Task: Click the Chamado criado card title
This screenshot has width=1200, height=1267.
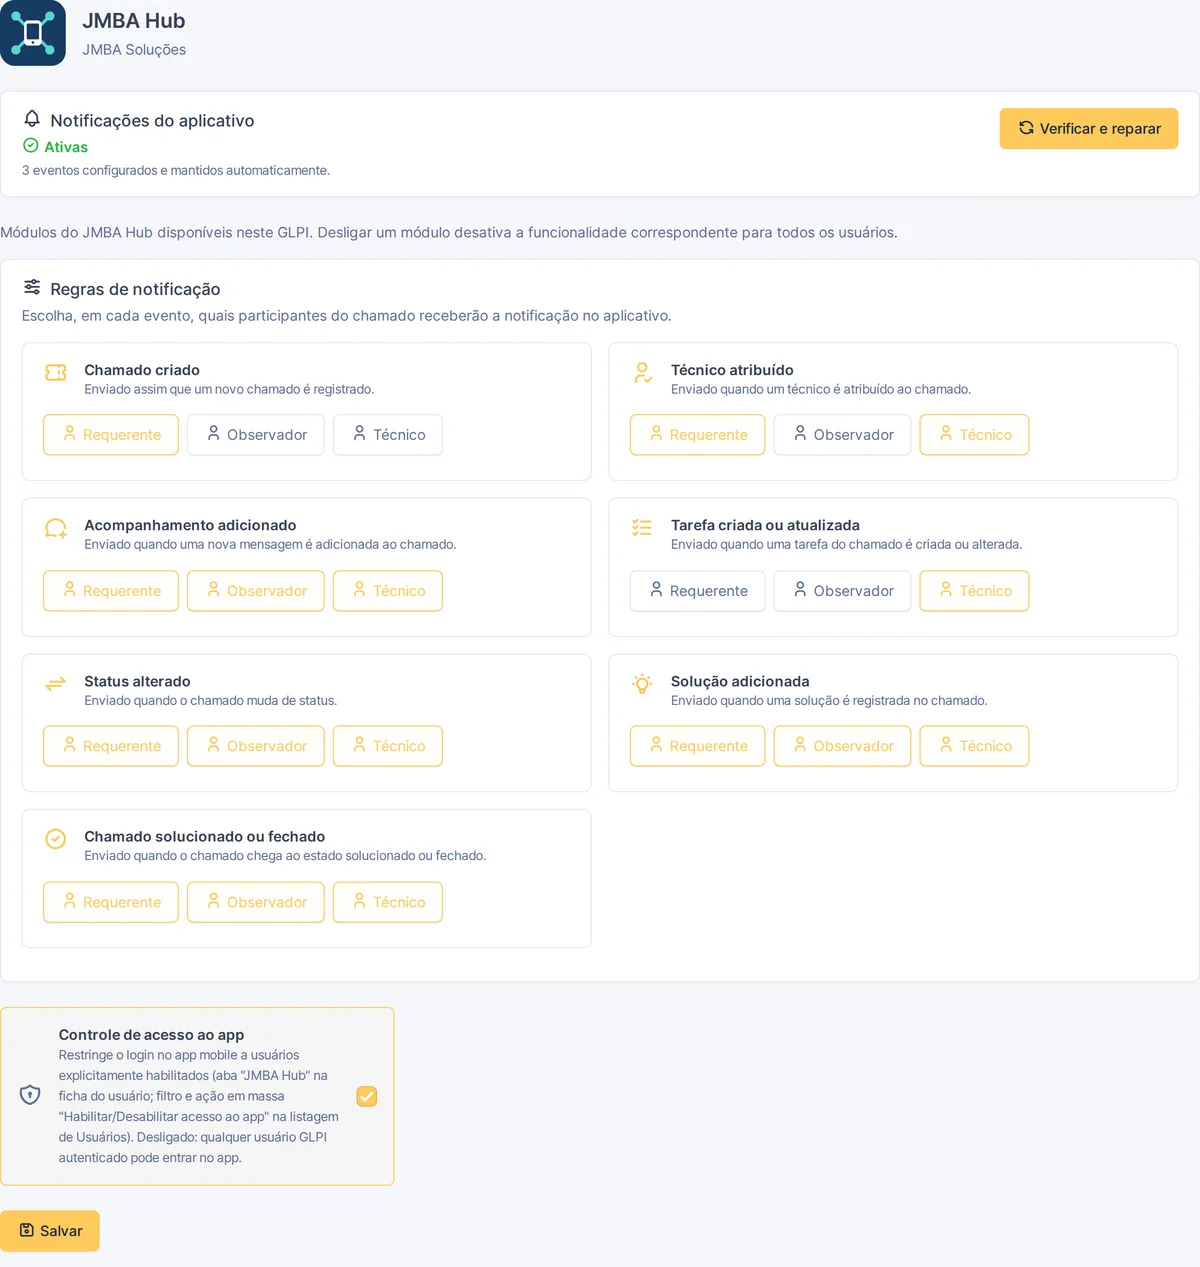Action: pos(142,370)
